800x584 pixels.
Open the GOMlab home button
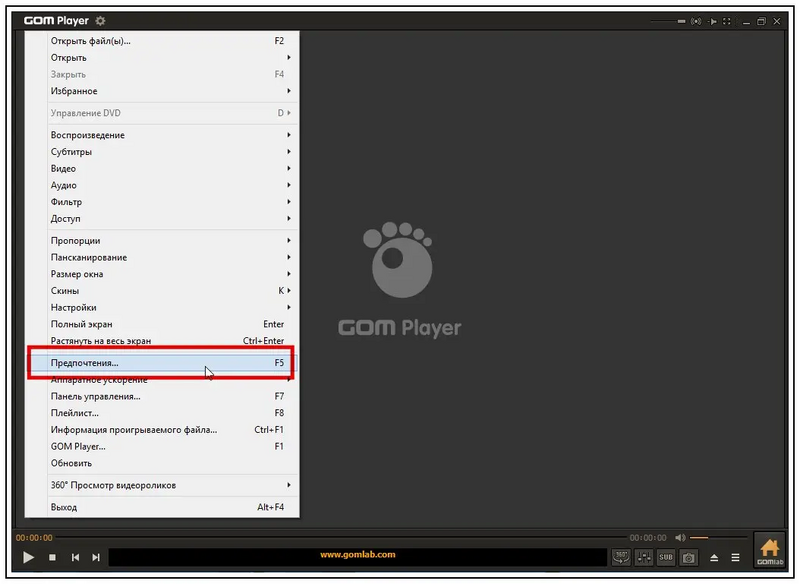click(x=769, y=551)
